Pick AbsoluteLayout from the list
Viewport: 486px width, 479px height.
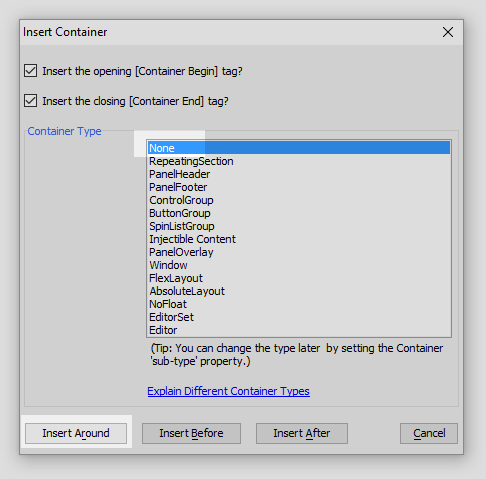point(299,291)
